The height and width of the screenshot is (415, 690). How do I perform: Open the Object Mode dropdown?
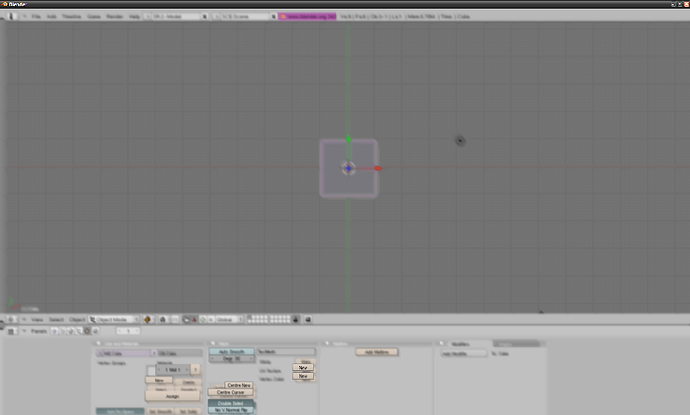(114, 320)
